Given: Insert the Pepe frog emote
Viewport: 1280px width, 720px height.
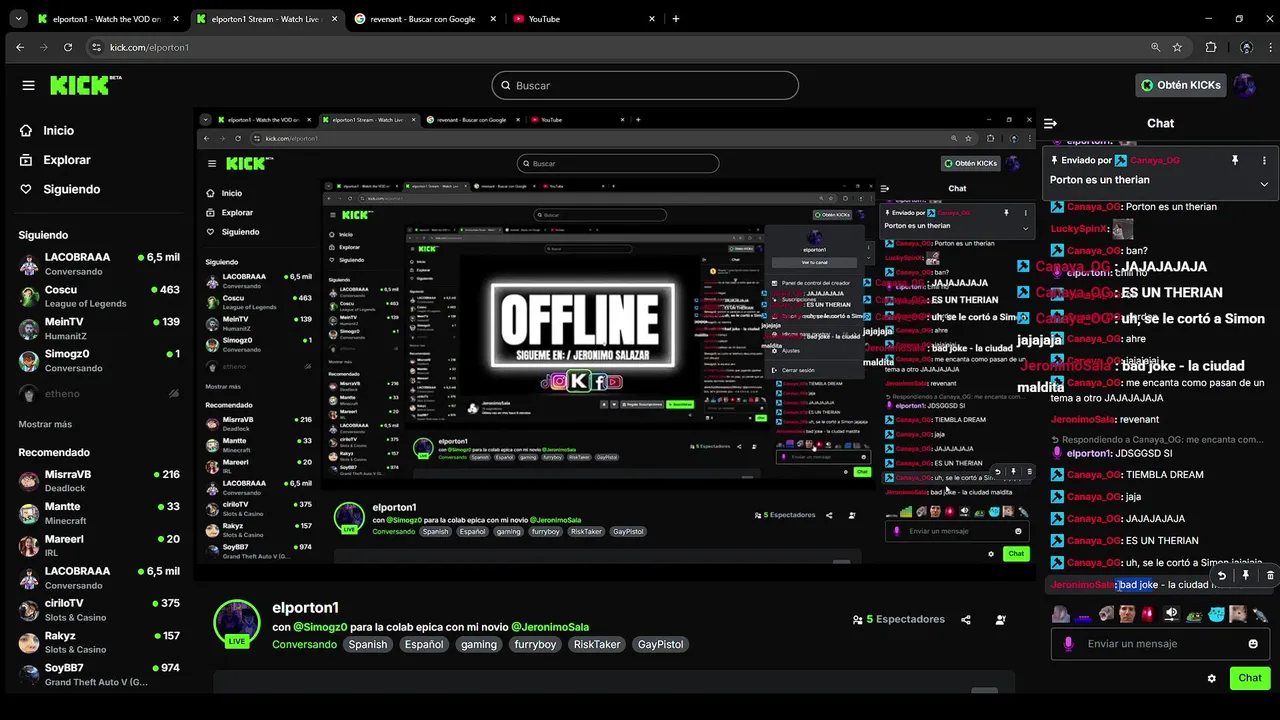Looking at the screenshot, I should (1193, 614).
